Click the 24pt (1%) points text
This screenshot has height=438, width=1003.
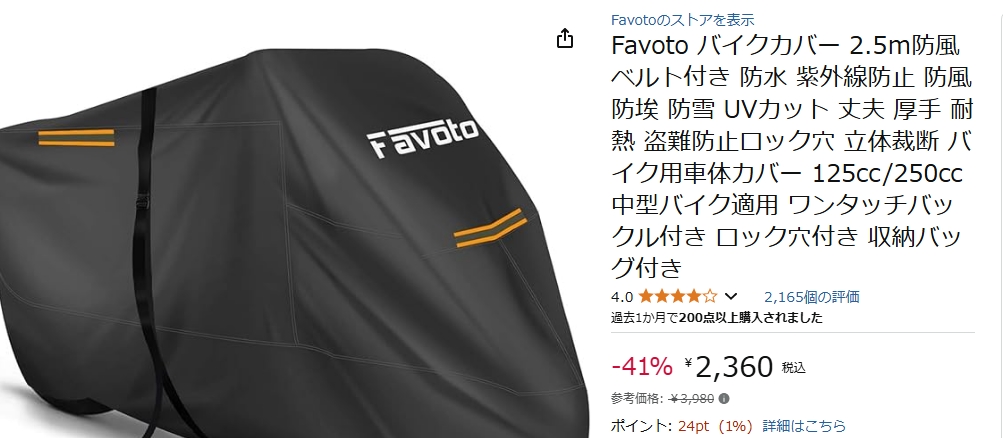point(717,426)
